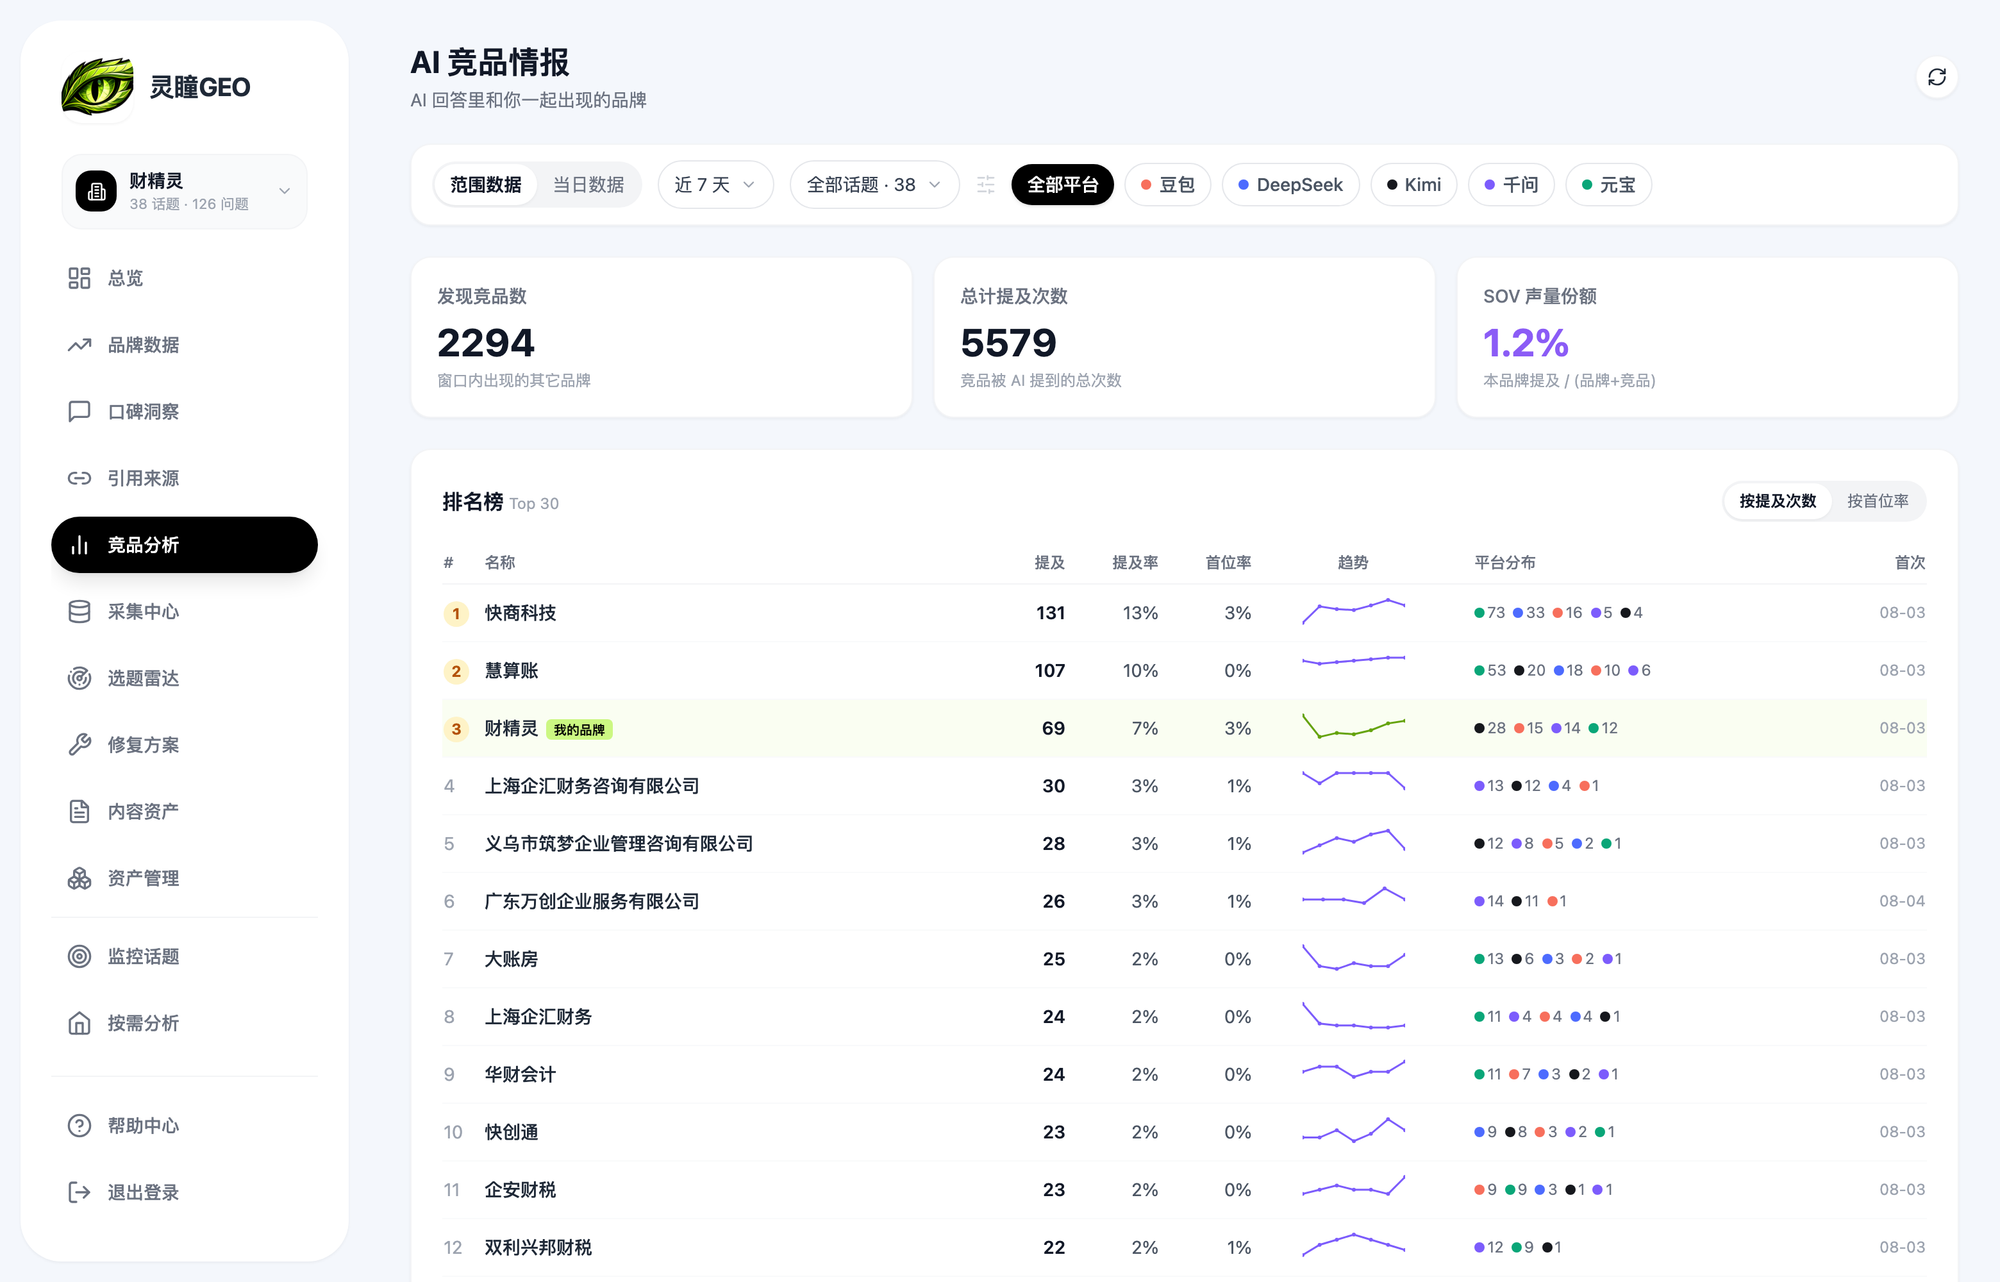The width and height of the screenshot is (2000, 1282).
Task: Open the 全部话题 · 38 topic dropdown
Action: pyautogui.click(x=874, y=185)
